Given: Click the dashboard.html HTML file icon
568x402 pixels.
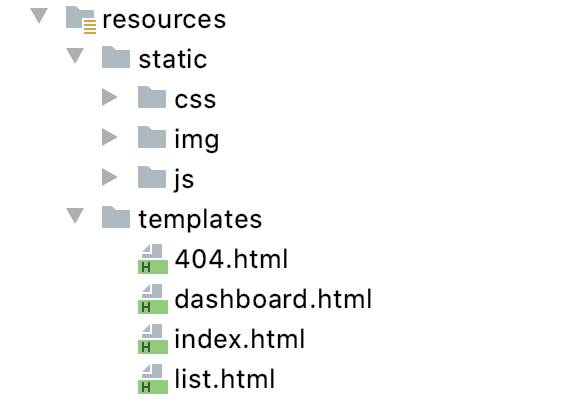Looking at the screenshot, I should coord(153,299).
